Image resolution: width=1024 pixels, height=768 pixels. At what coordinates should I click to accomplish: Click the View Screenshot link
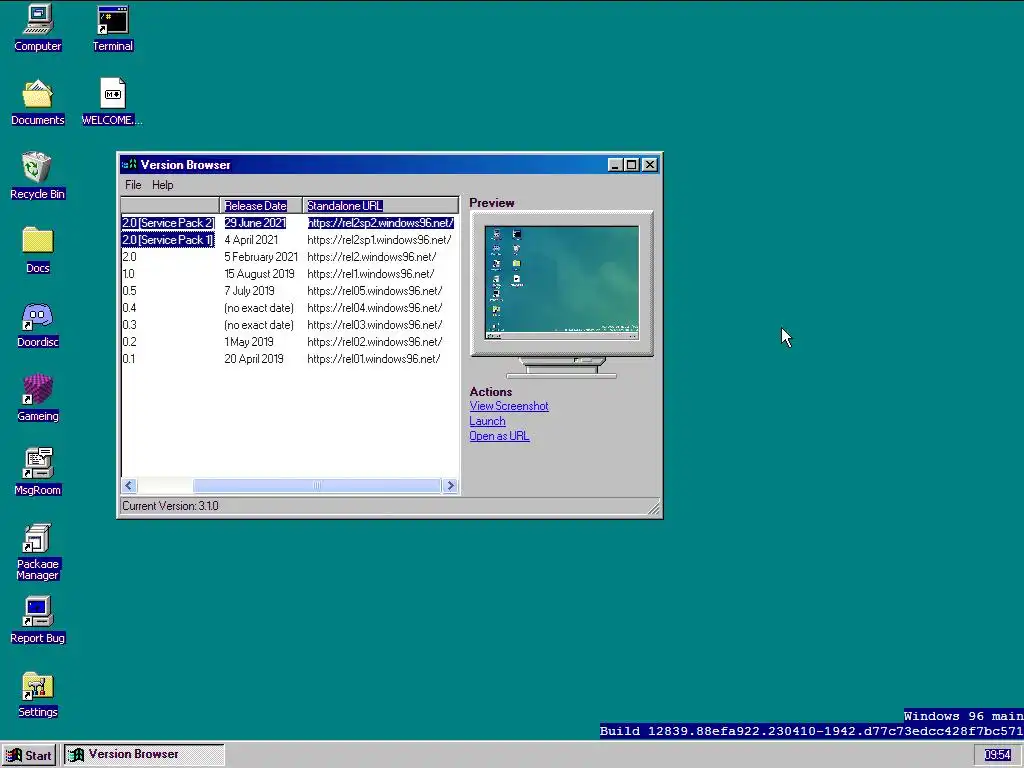[509, 406]
